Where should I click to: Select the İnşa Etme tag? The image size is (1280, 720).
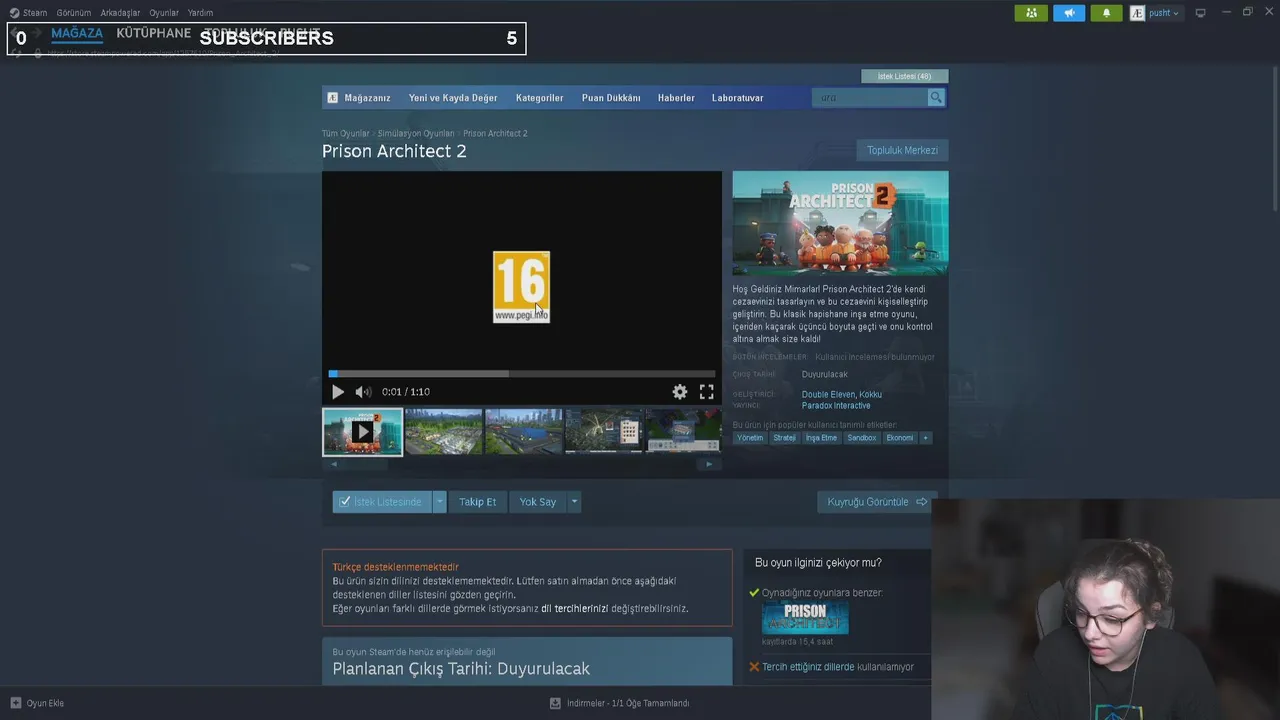coord(821,438)
